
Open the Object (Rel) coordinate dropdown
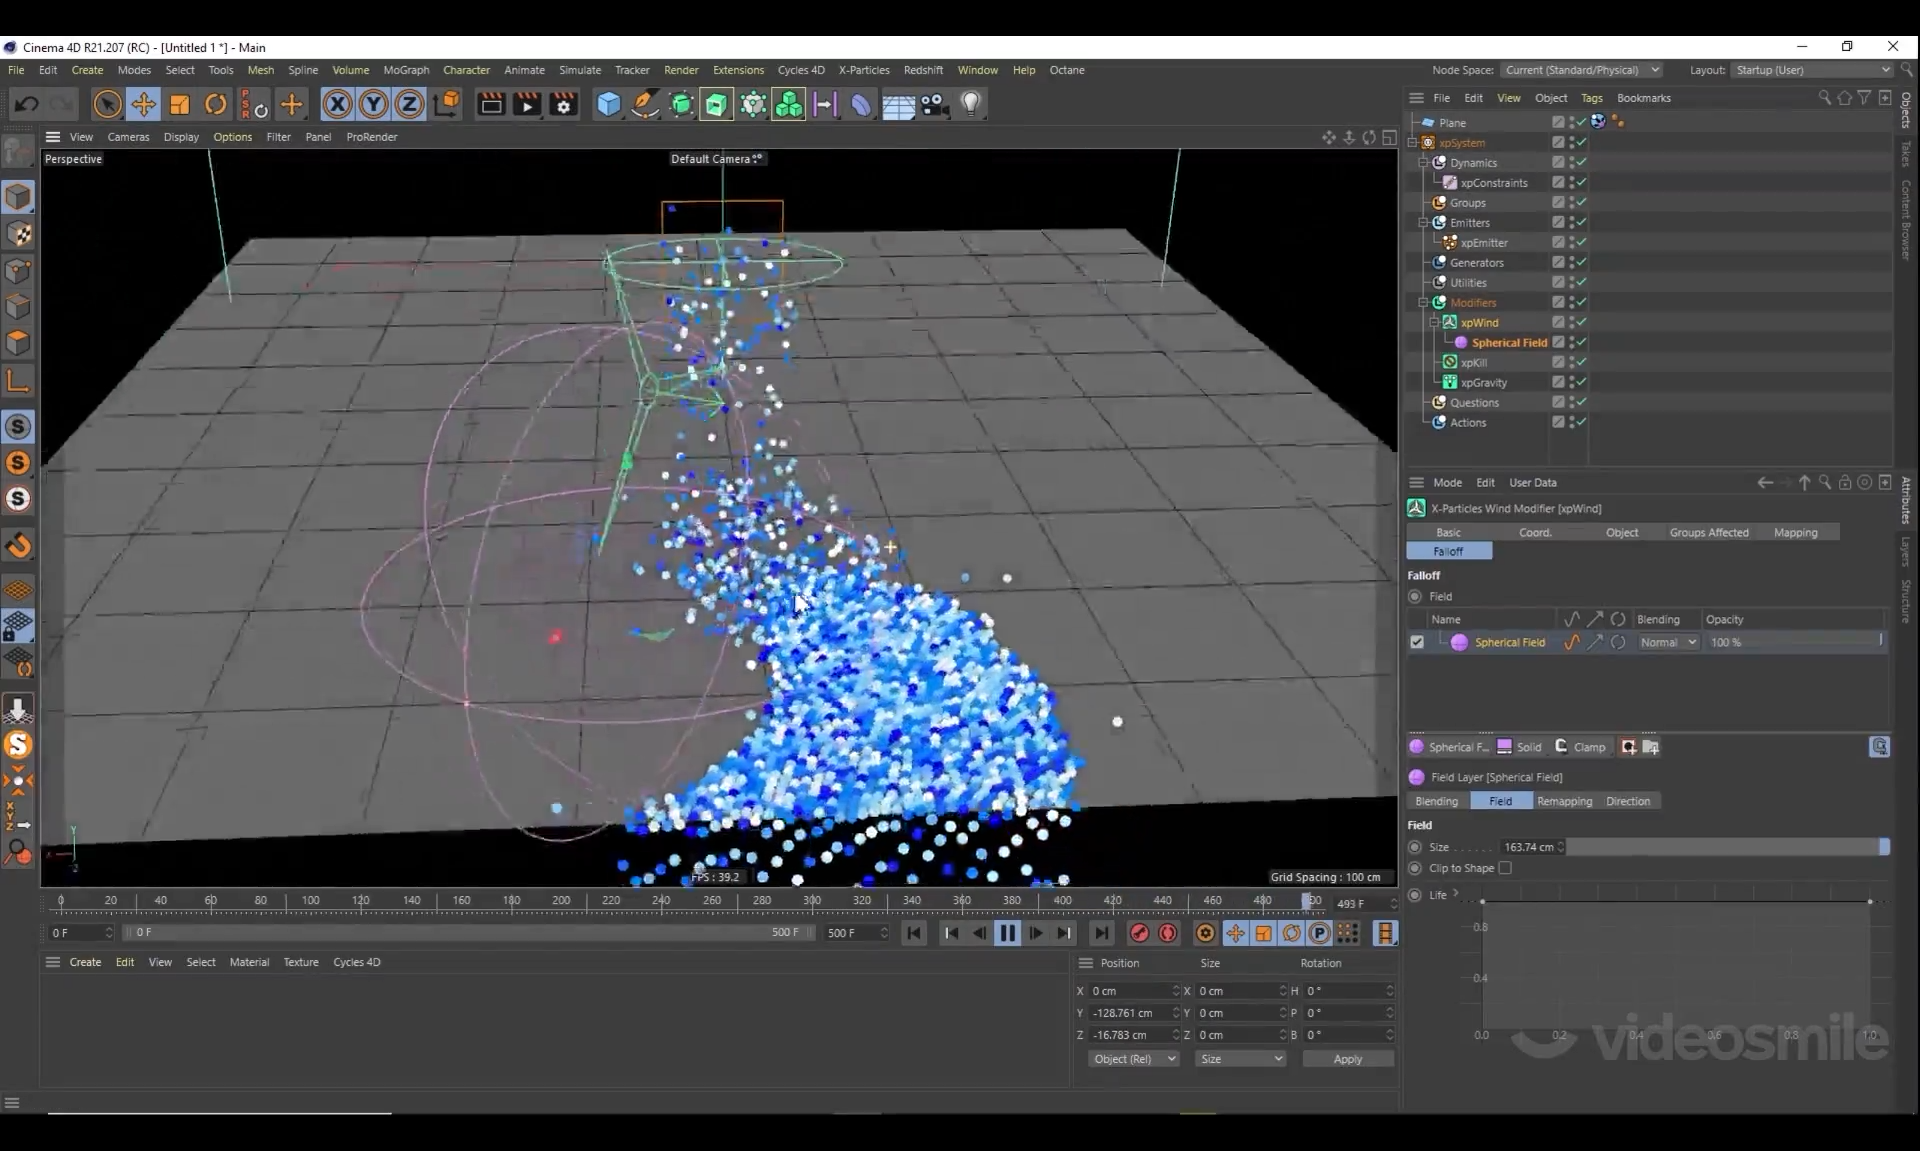point(1133,1059)
